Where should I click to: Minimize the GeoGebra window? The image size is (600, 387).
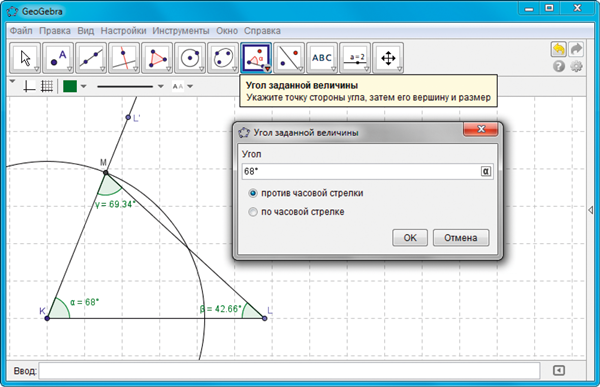tap(529, 8)
